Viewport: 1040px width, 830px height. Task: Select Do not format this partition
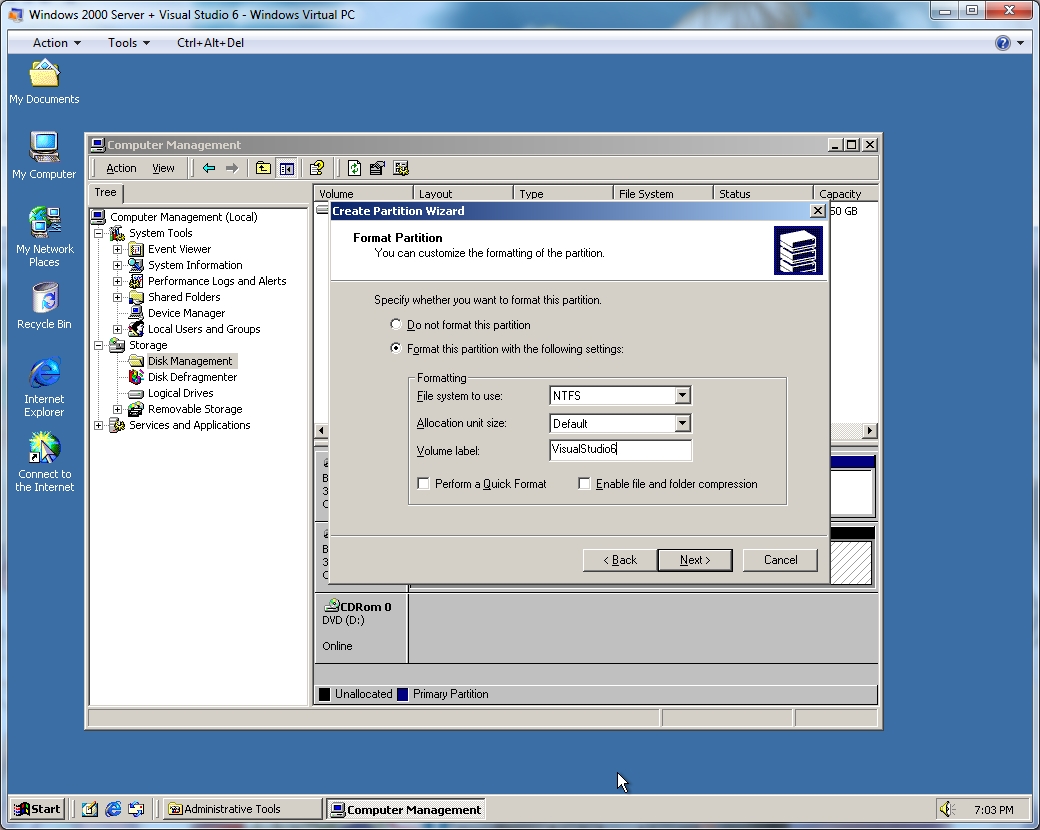(x=397, y=325)
